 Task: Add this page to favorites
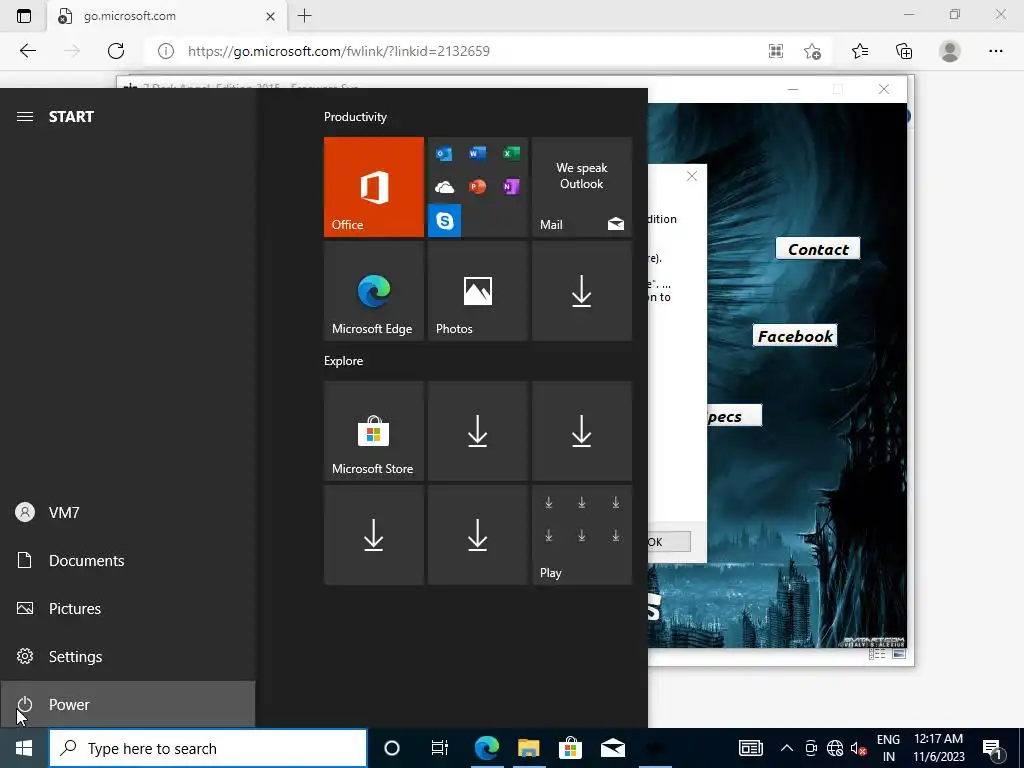(812, 51)
